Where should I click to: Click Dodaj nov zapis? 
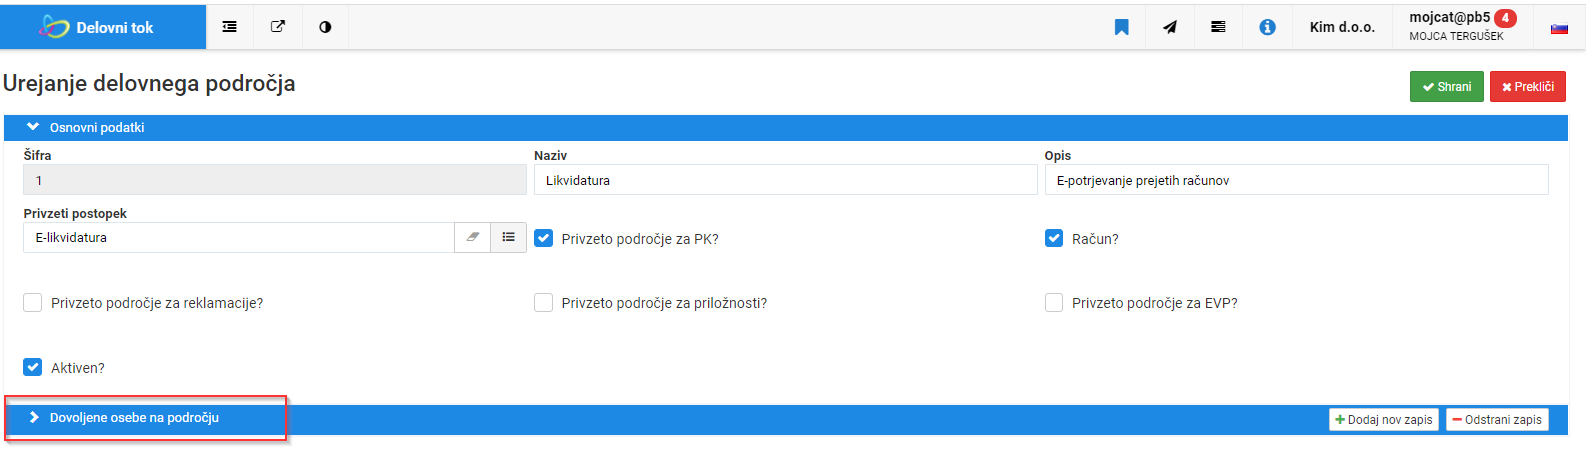click(x=1384, y=420)
